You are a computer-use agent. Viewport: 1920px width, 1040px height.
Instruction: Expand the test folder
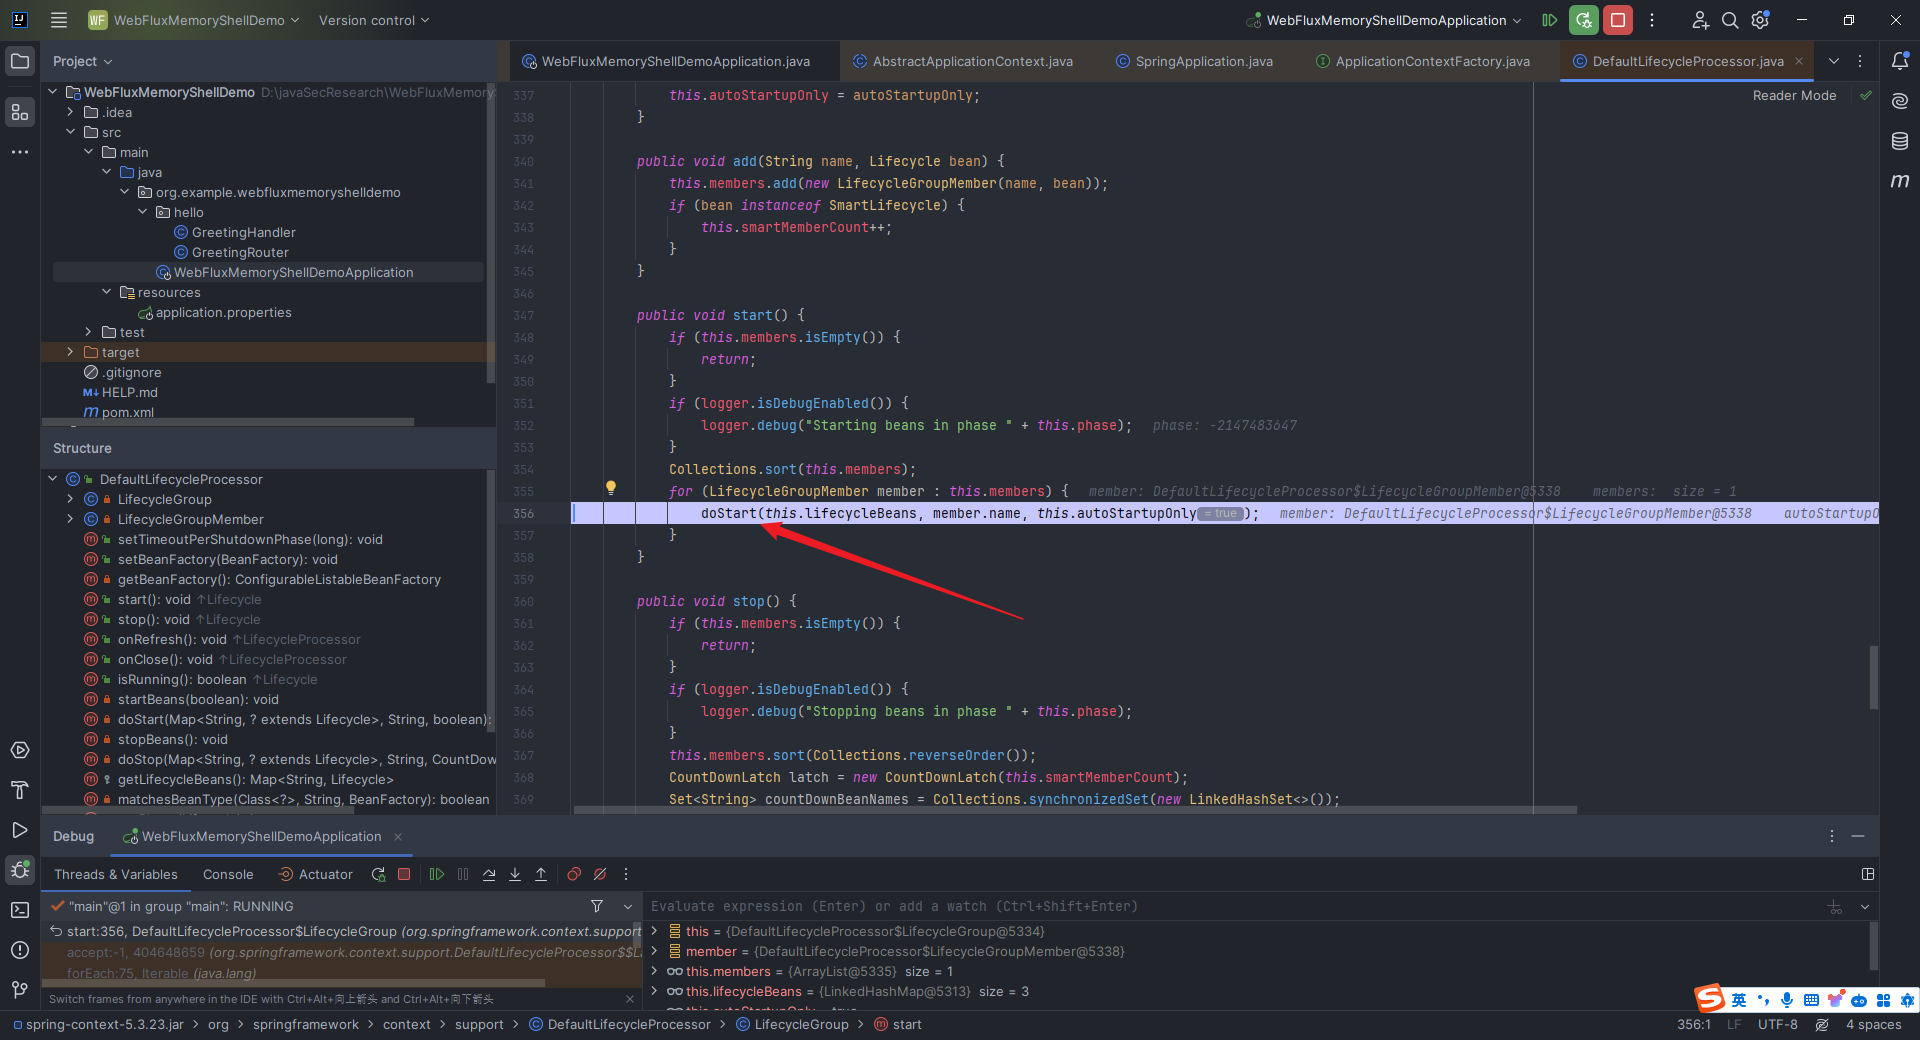(x=89, y=332)
